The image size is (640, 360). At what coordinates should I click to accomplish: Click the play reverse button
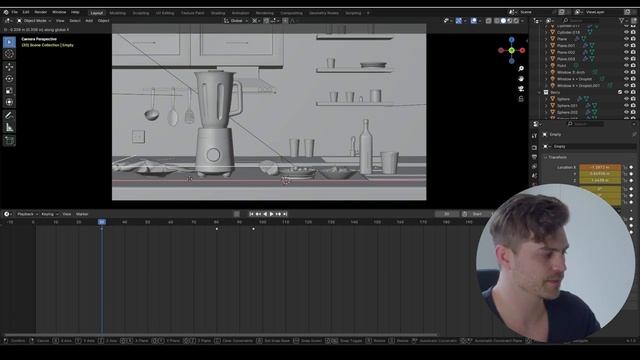point(265,214)
